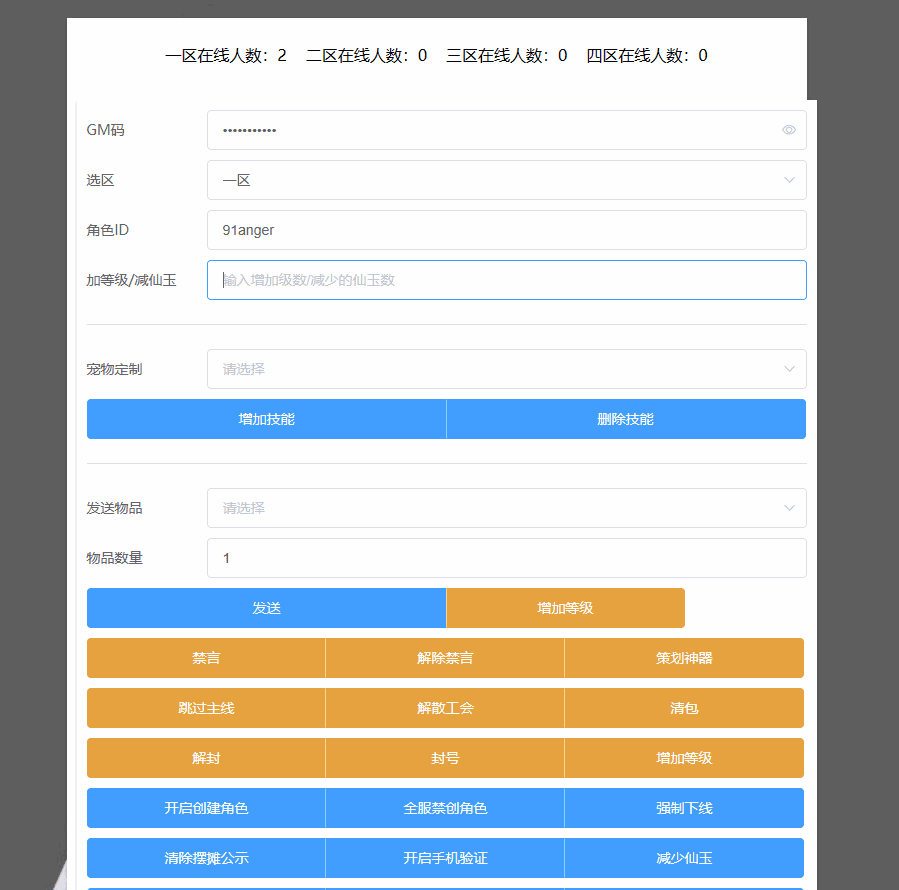Click the 清除摆摊公示 button
The height and width of the screenshot is (890, 899).
tap(206, 858)
